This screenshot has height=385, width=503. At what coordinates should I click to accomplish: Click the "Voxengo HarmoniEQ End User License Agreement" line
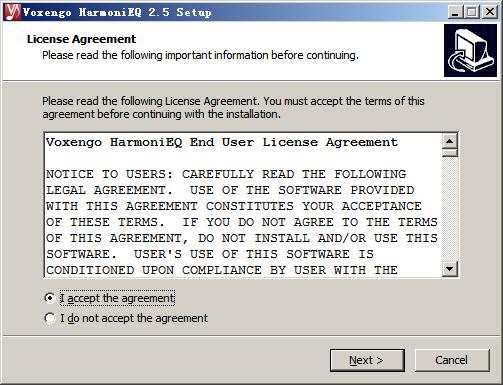tap(222, 142)
